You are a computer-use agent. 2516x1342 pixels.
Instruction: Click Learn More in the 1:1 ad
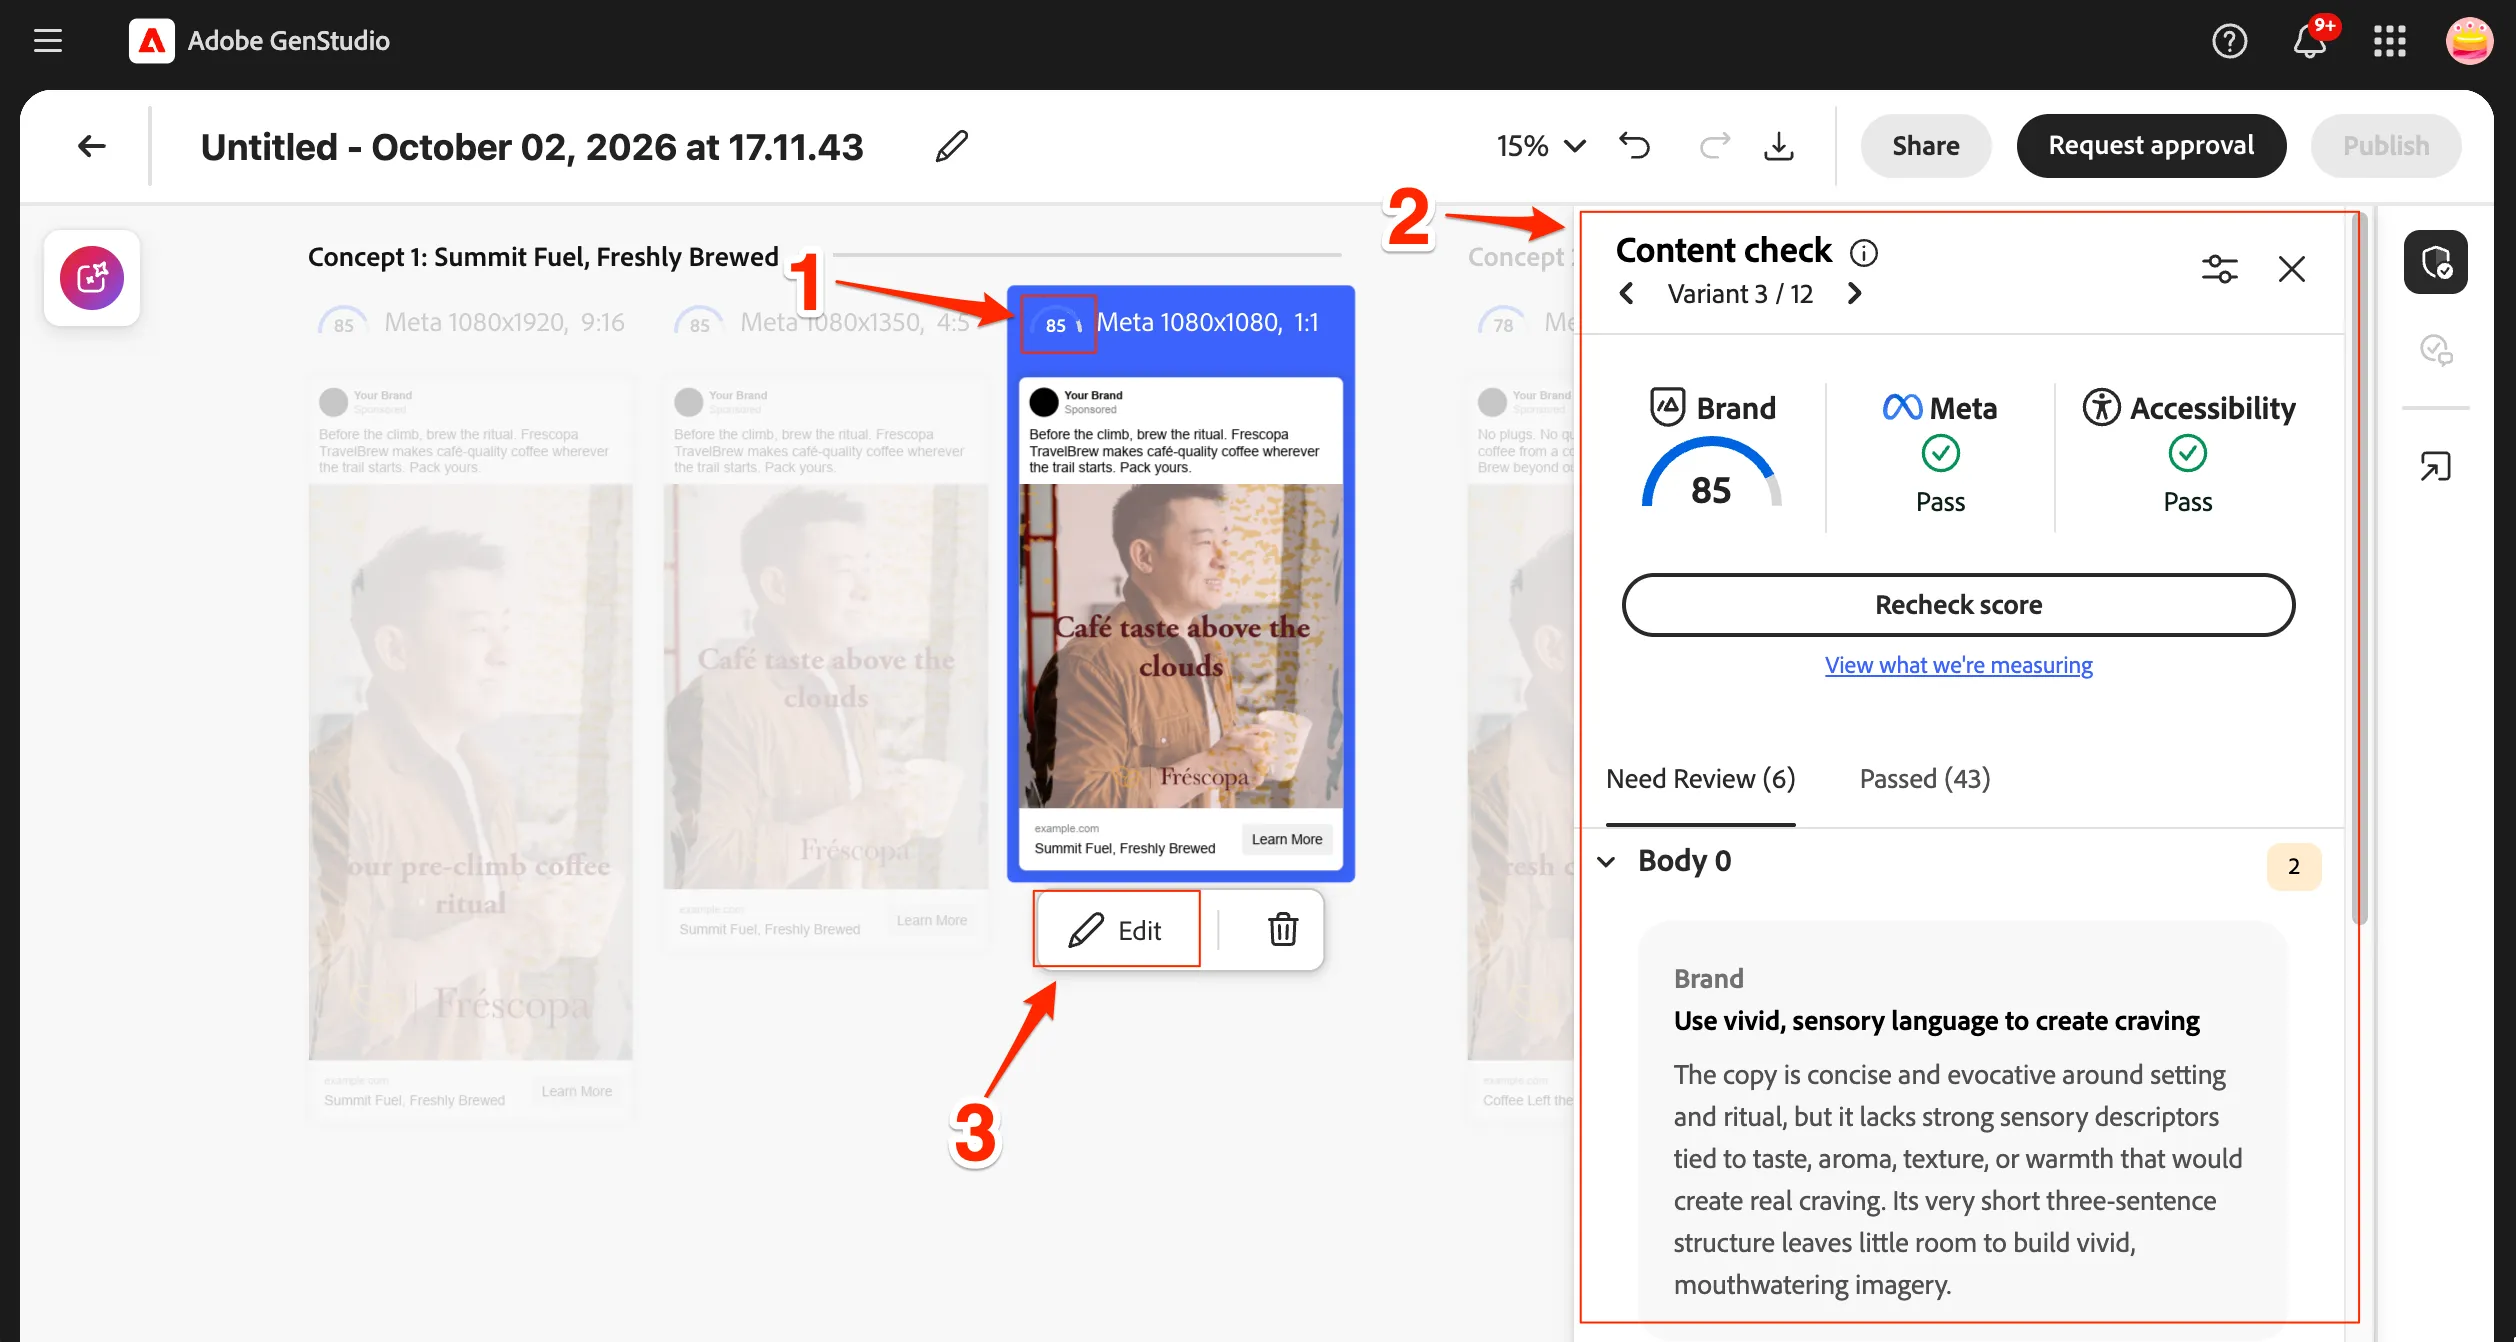click(1286, 839)
